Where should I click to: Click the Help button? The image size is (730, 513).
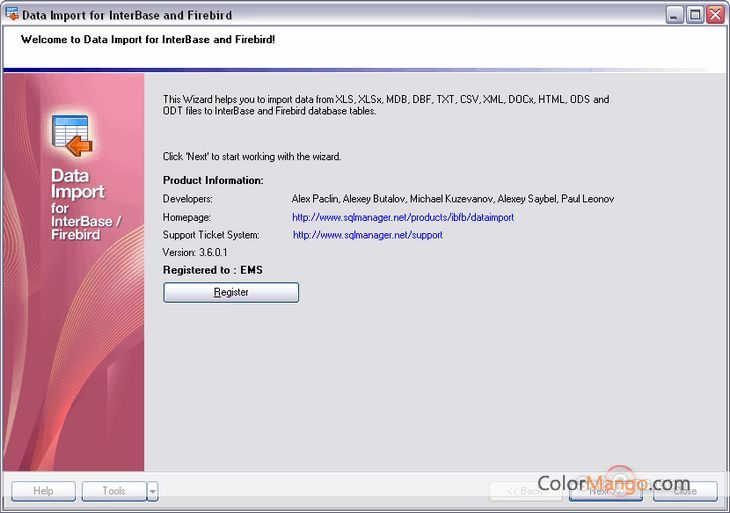tap(43, 491)
